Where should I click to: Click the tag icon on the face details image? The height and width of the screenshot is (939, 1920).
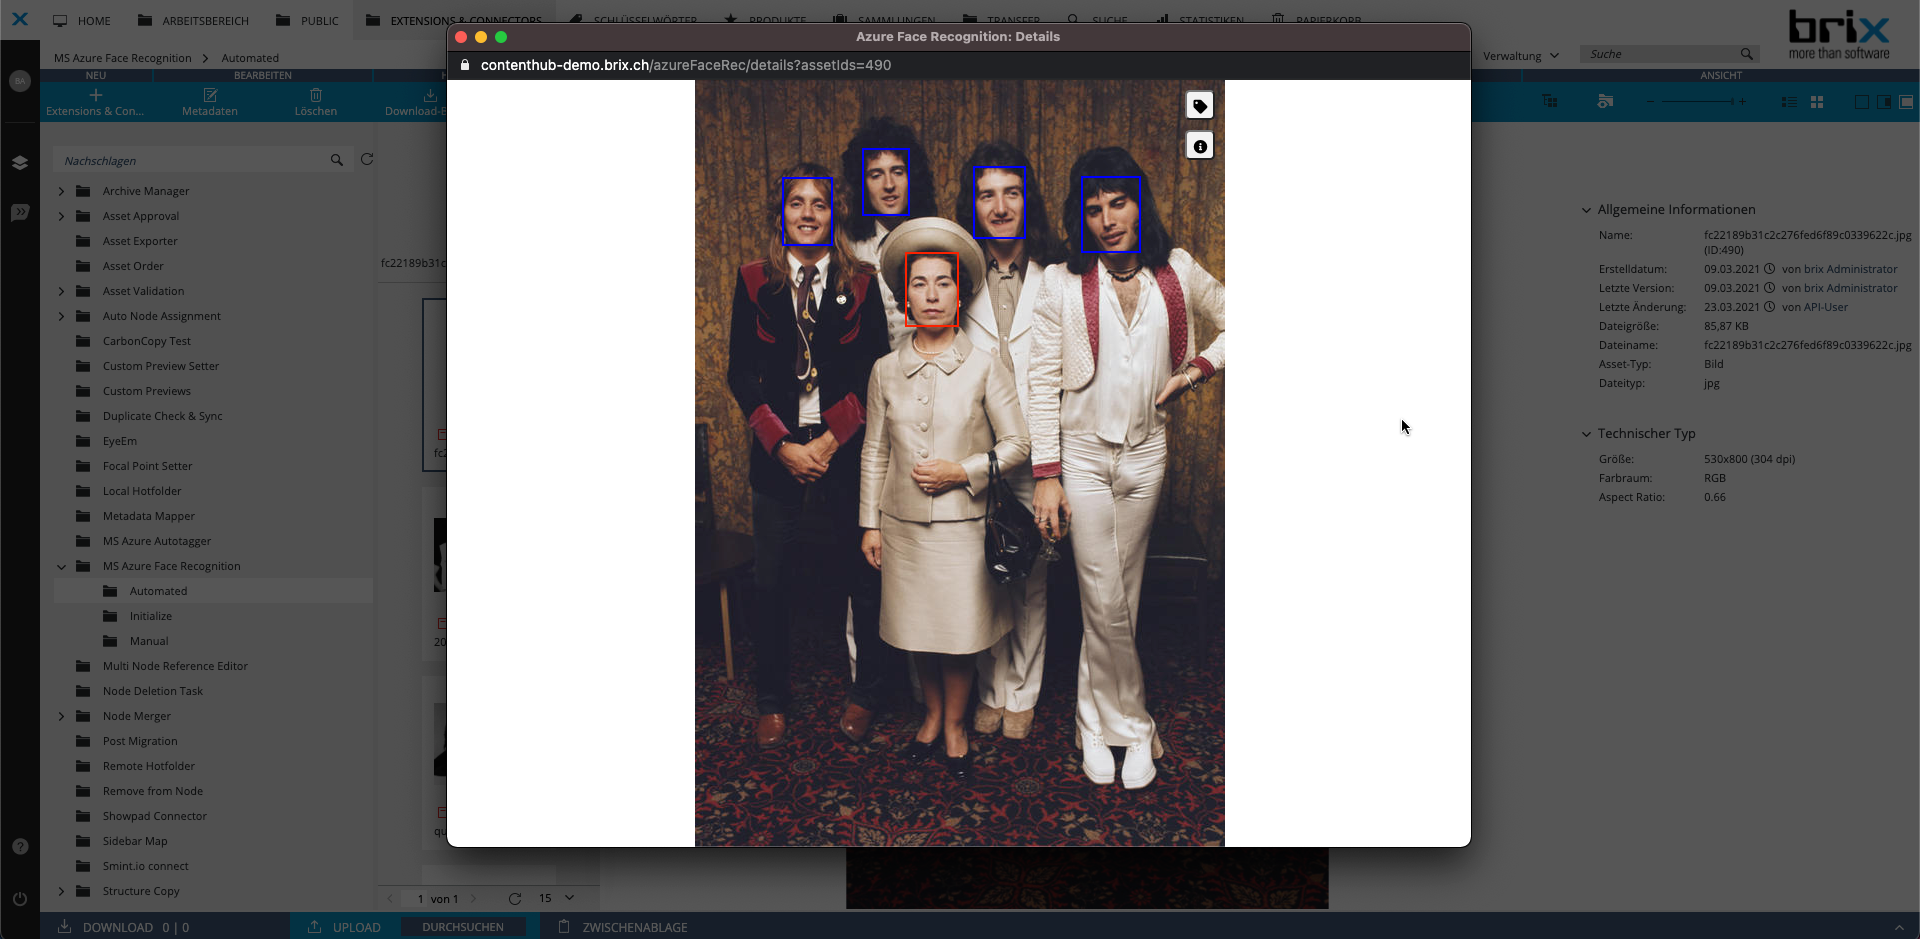[1200, 106]
